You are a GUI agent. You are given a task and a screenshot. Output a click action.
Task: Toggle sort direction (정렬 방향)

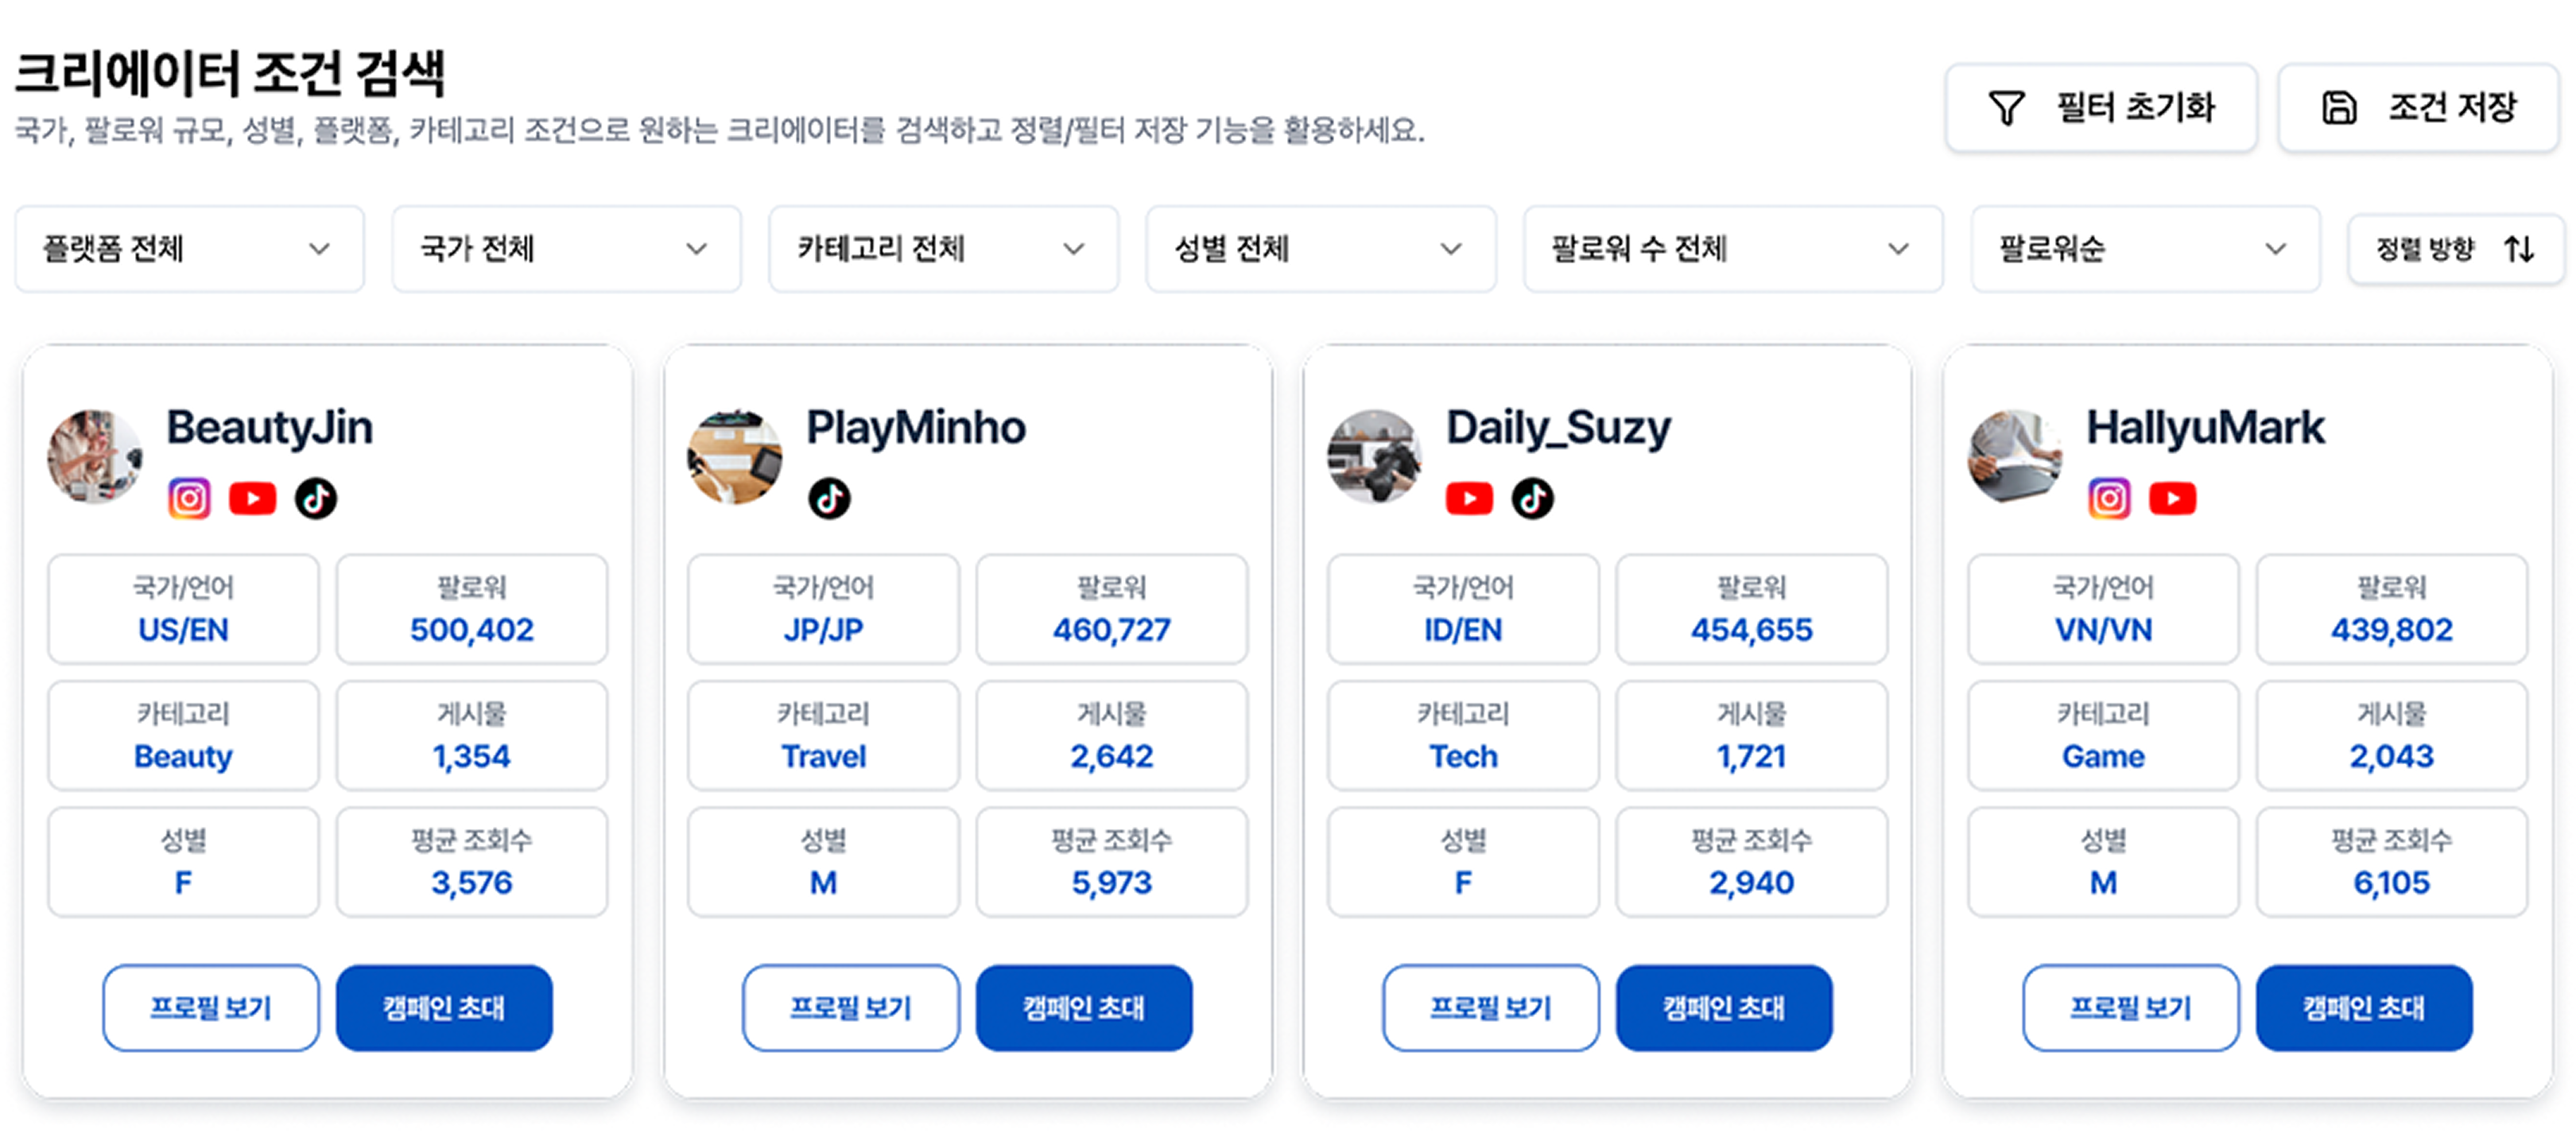pos(2455,249)
